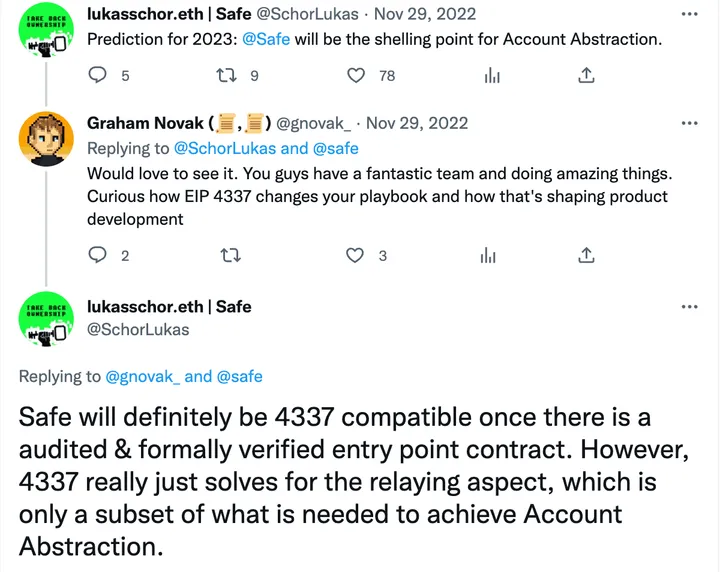Like Graham Novak's reply
Viewport: 720px width, 572px height.
click(x=355, y=255)
